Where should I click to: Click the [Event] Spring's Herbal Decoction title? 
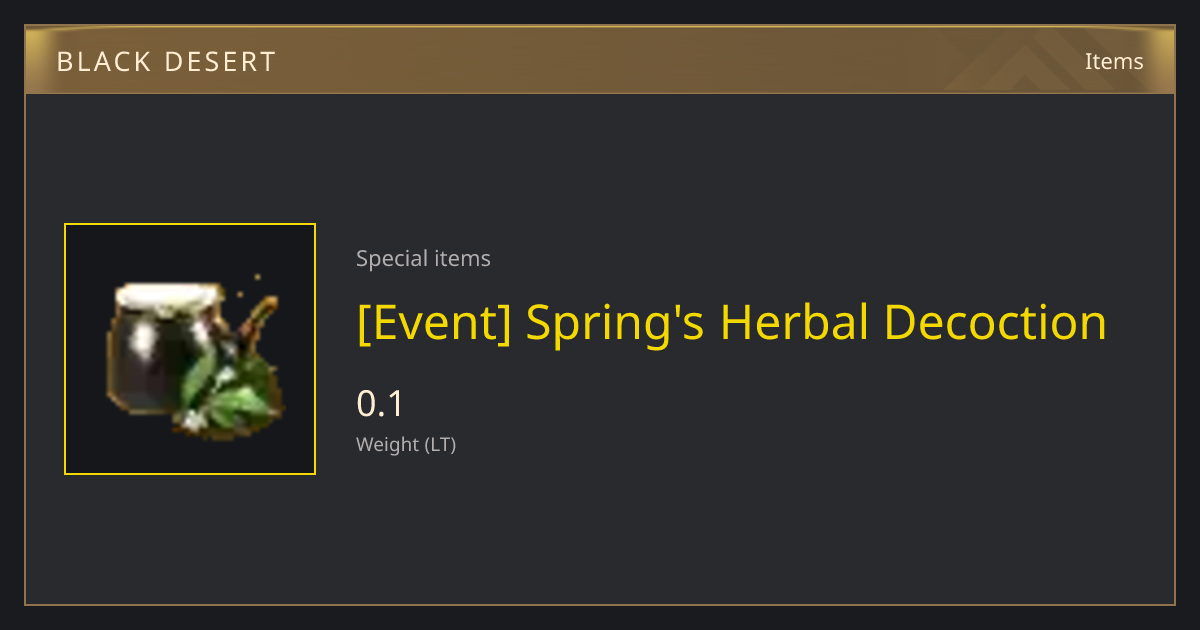click(732, 324)
